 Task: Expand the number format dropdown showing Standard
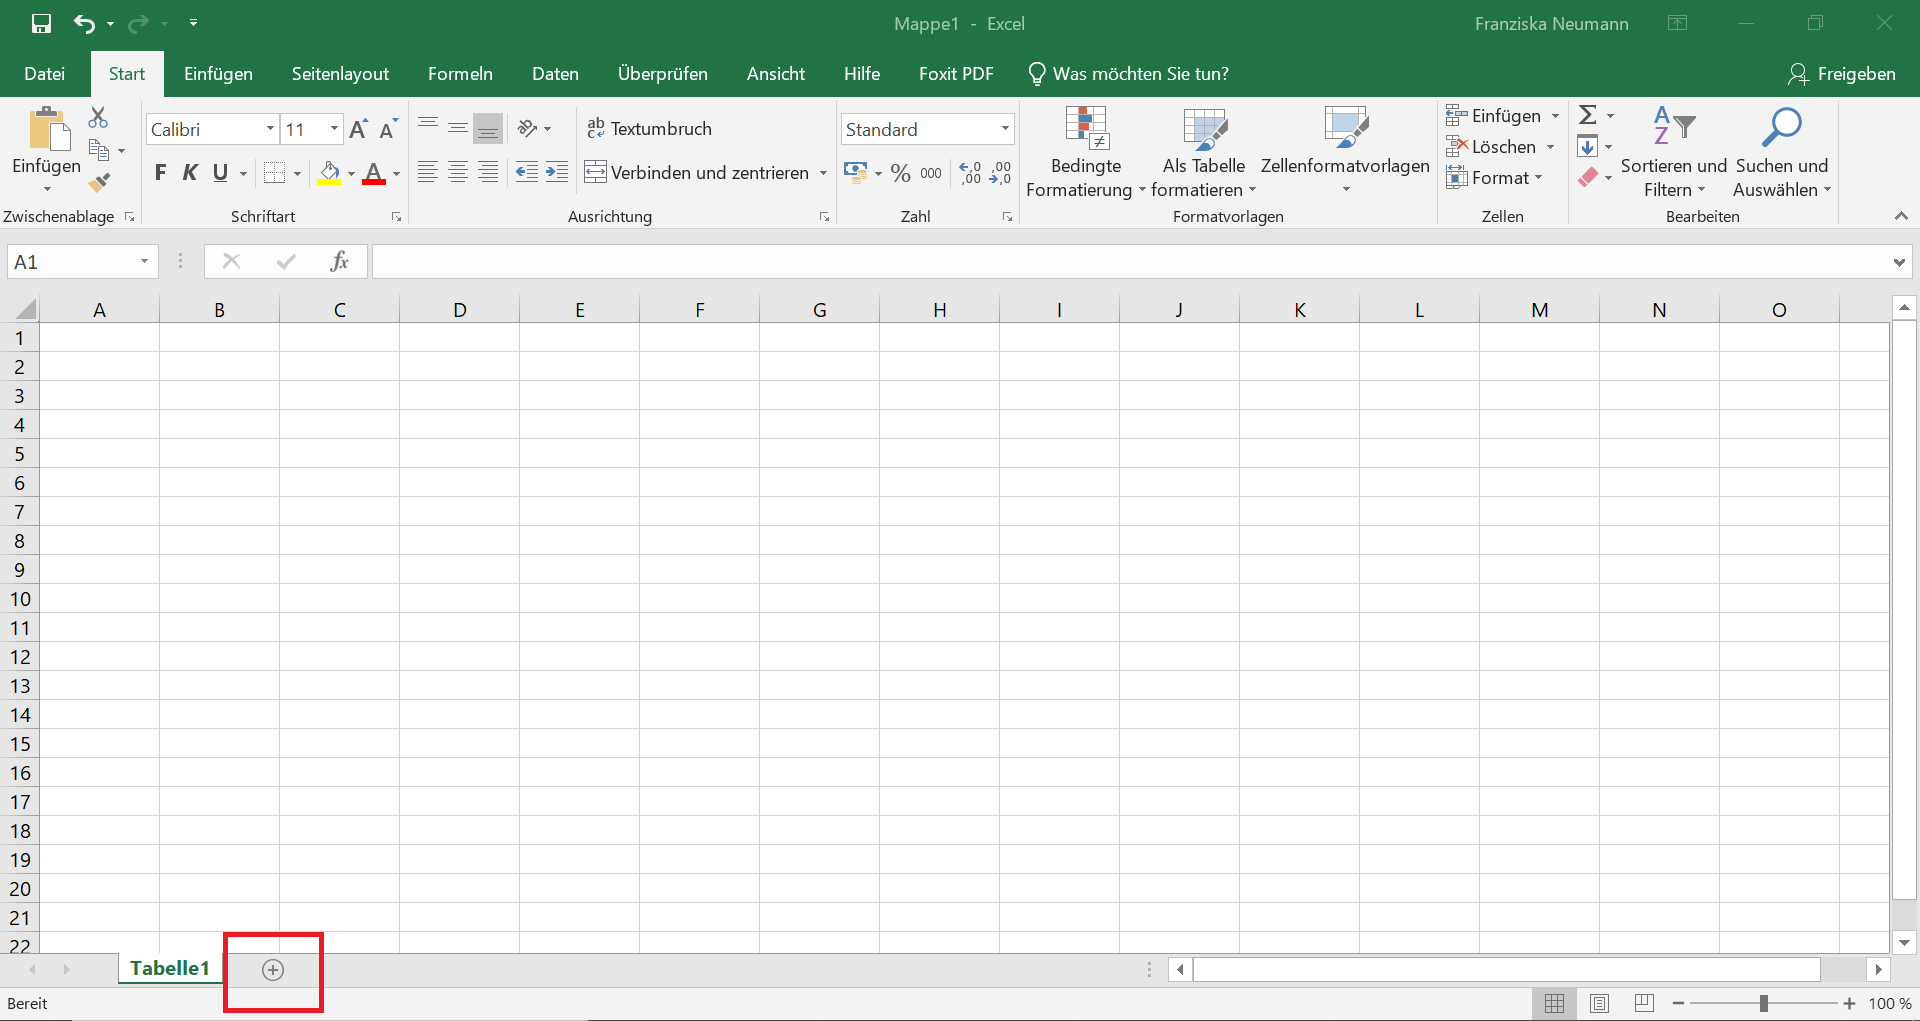click(x=1005, y=129)
